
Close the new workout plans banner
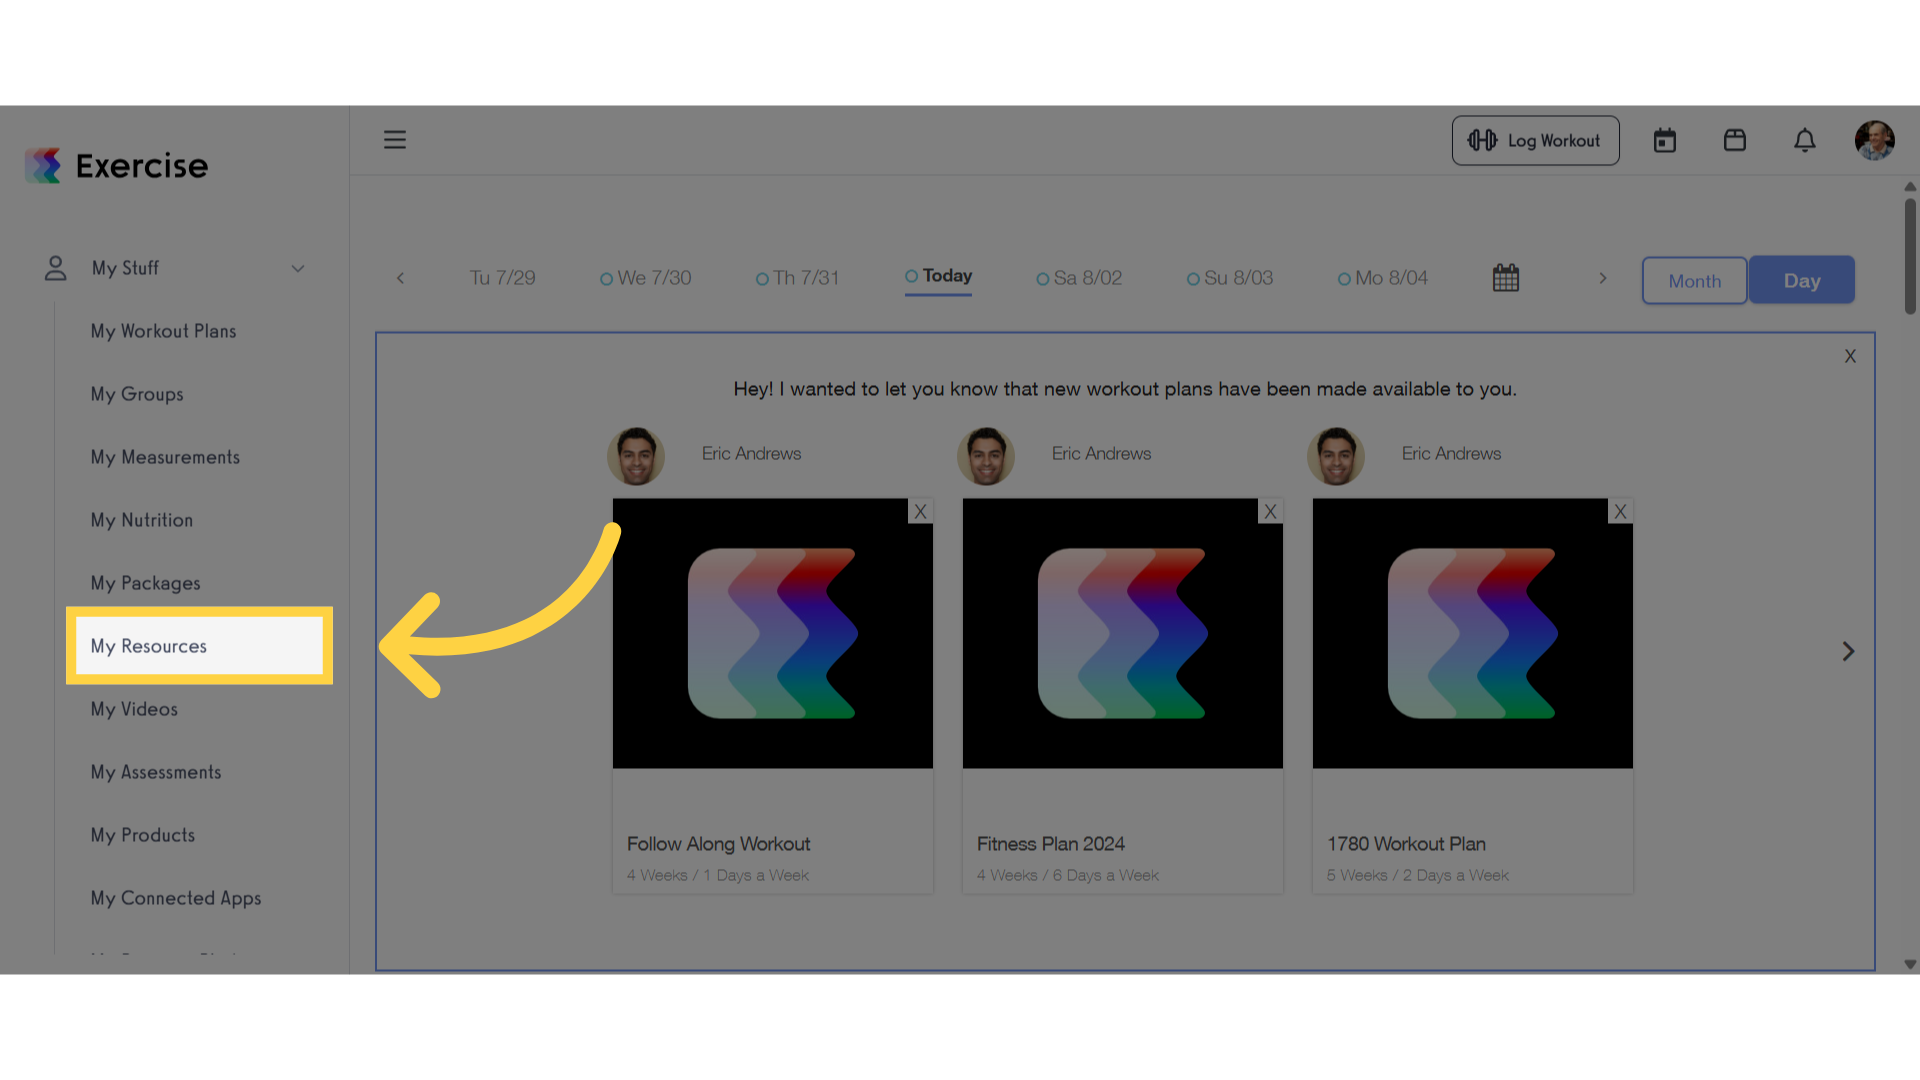coord(1850,356)
